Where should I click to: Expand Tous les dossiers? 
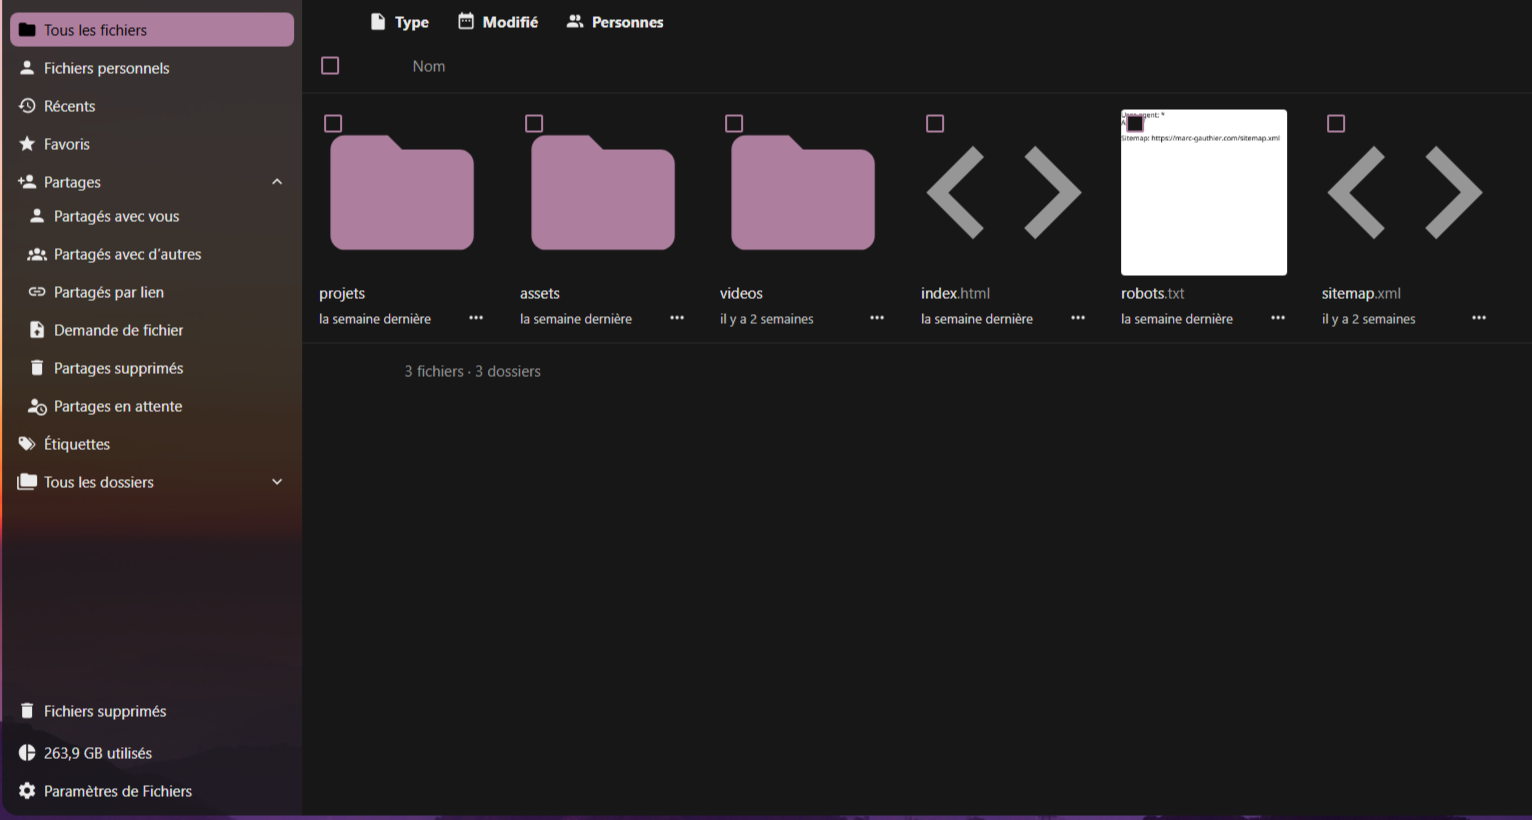(x=277, y=481)
